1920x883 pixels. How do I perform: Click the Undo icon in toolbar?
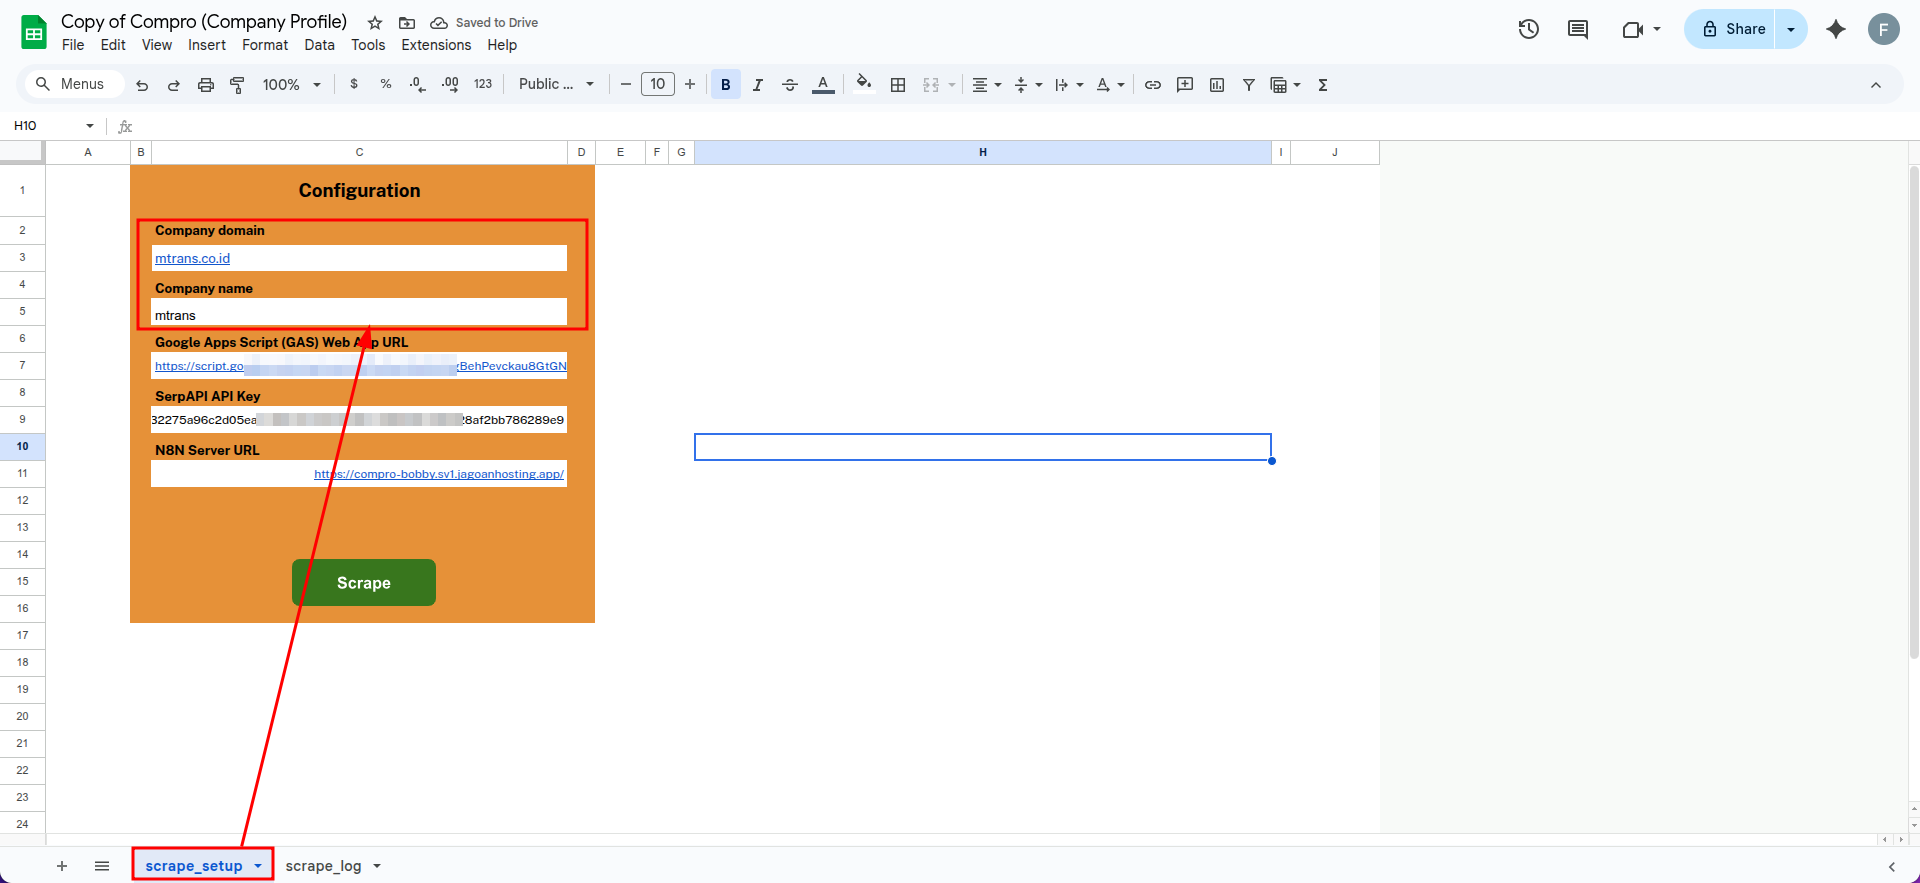[x=142, y=85]
